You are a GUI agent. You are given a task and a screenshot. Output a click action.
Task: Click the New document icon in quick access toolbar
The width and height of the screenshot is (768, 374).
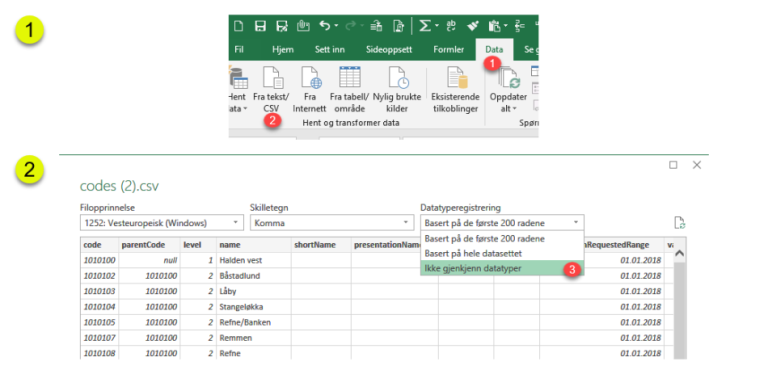[x=239, y=26]
